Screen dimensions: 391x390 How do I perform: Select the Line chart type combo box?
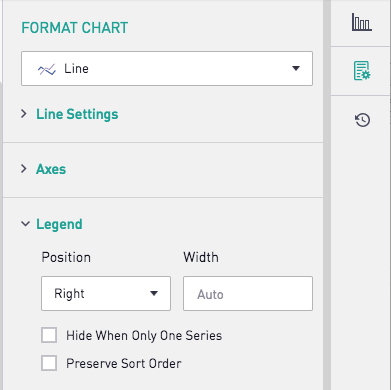pos(167,68)
